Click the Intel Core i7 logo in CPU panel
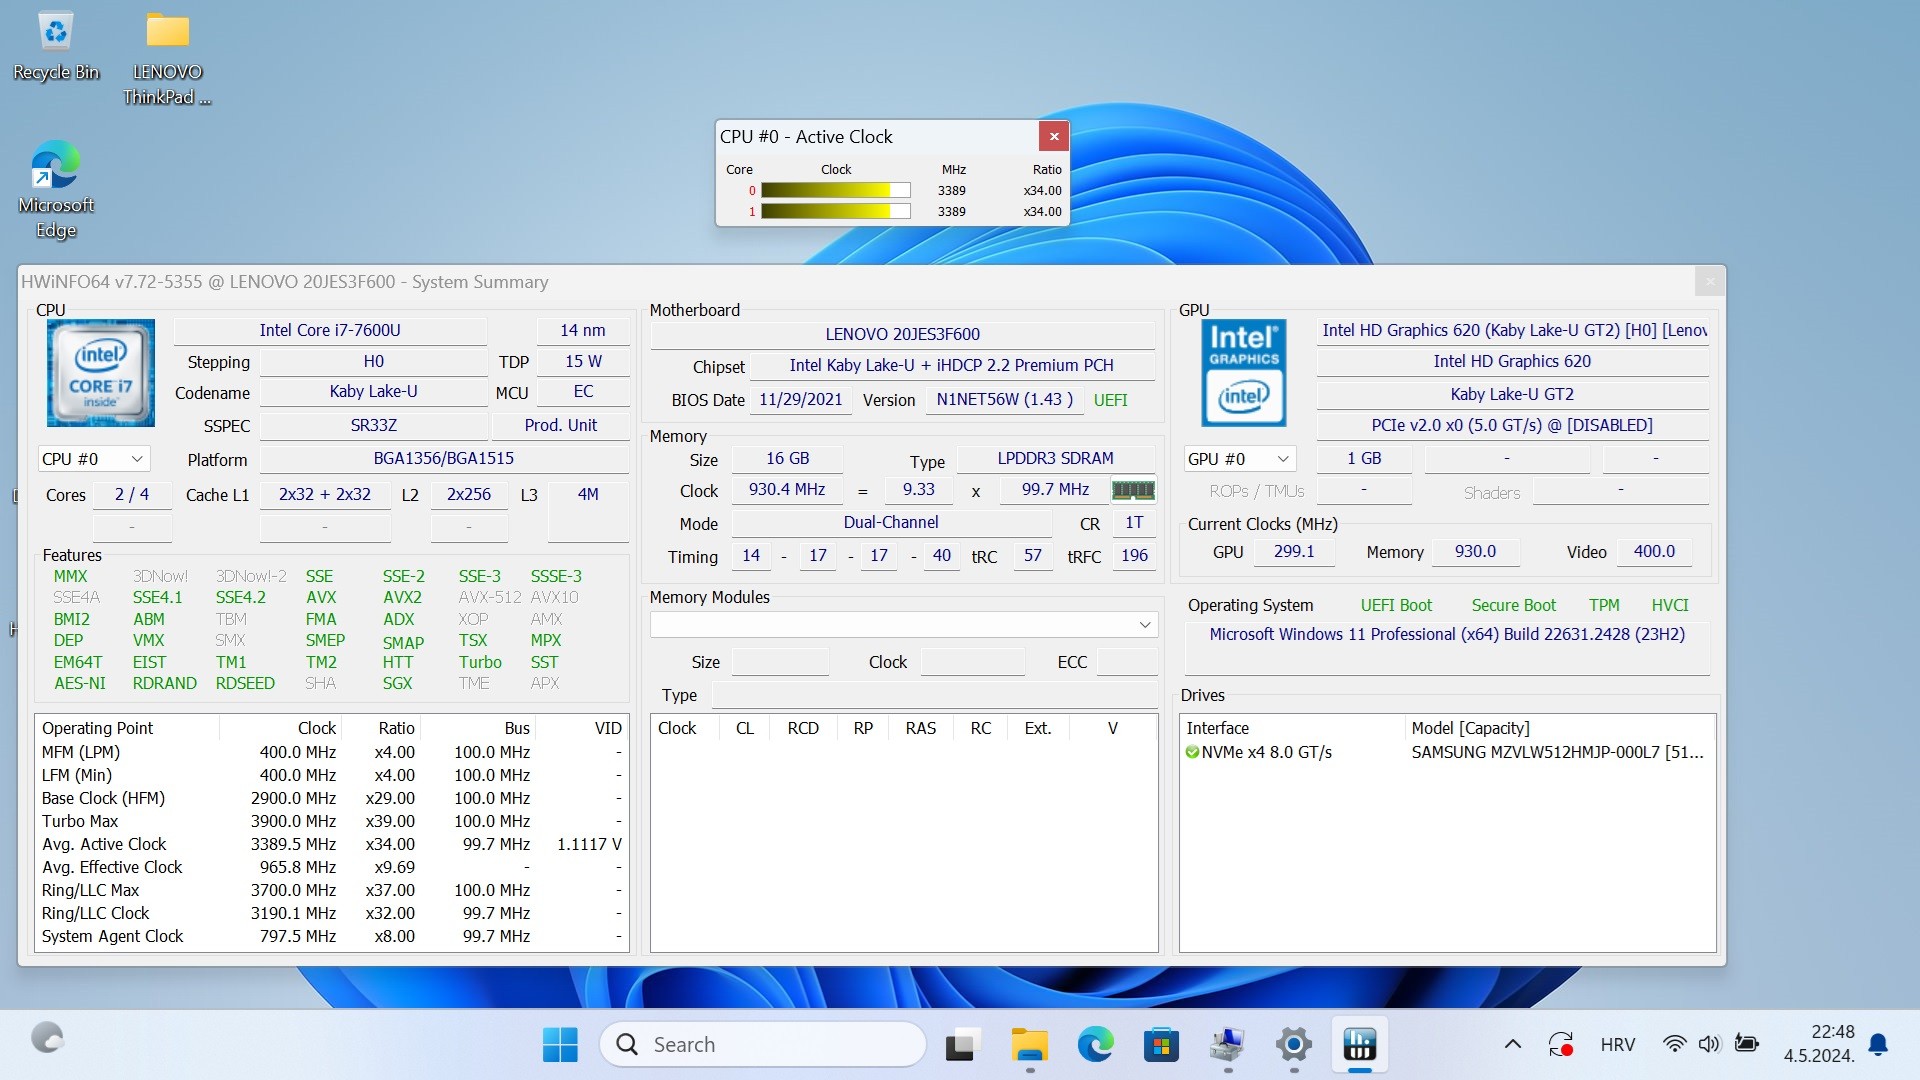The height and width of the screenshot is (1080, 1920). [x=100, y=373]
